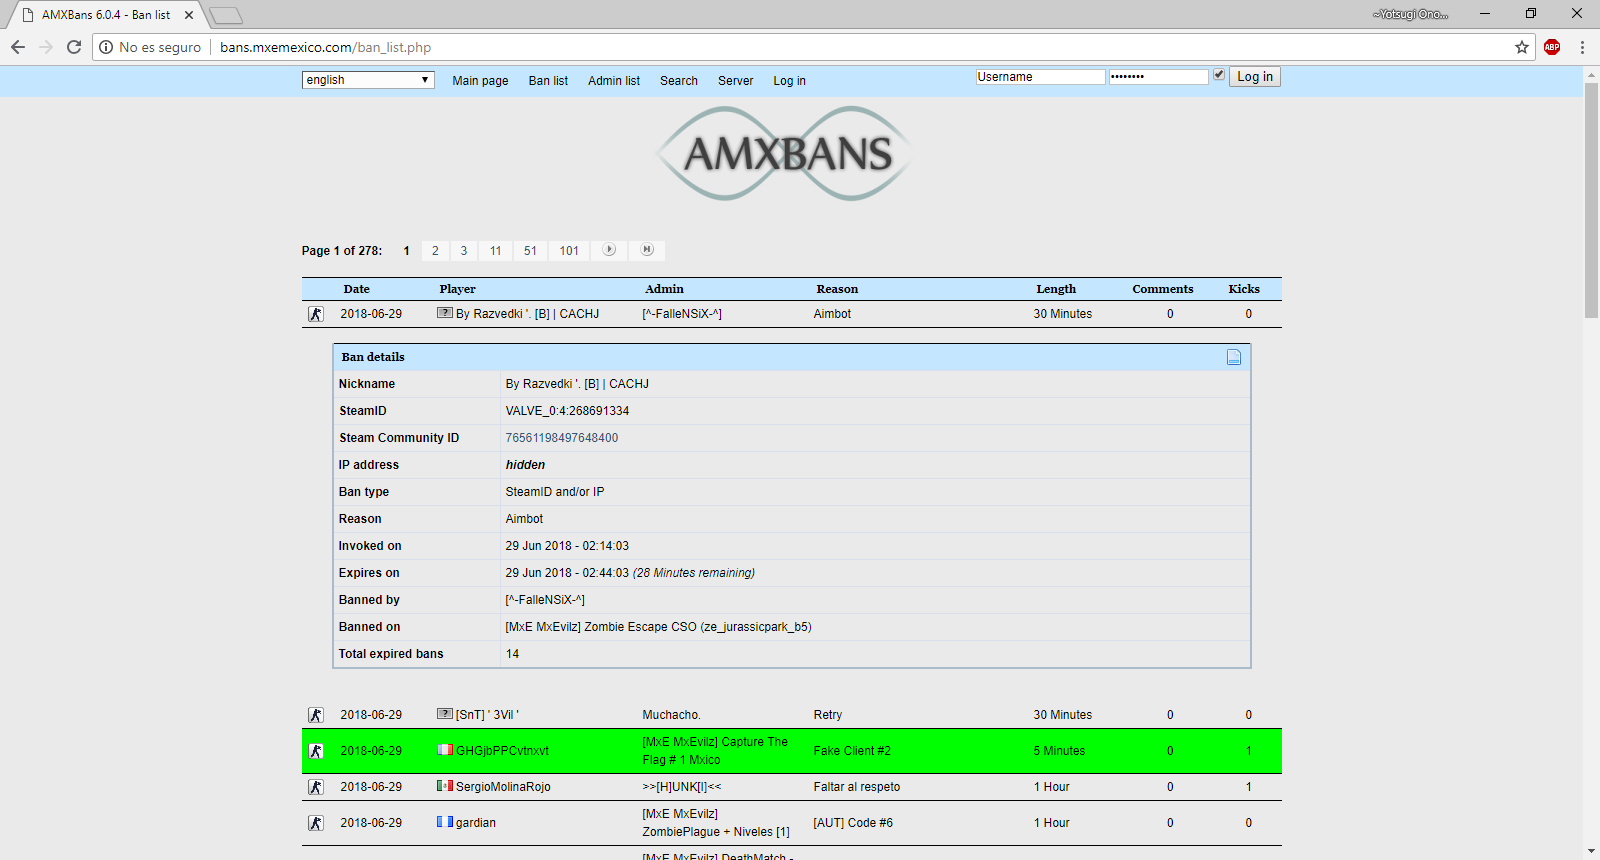Toggle the remember-me checkbox beside password
This screenshot has width=1600, height=860.
click(1219, 75)
